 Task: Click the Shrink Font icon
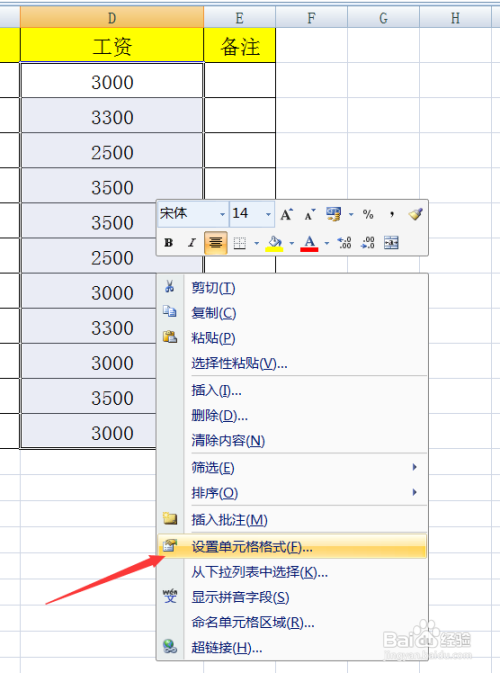(x=310, y=214)
